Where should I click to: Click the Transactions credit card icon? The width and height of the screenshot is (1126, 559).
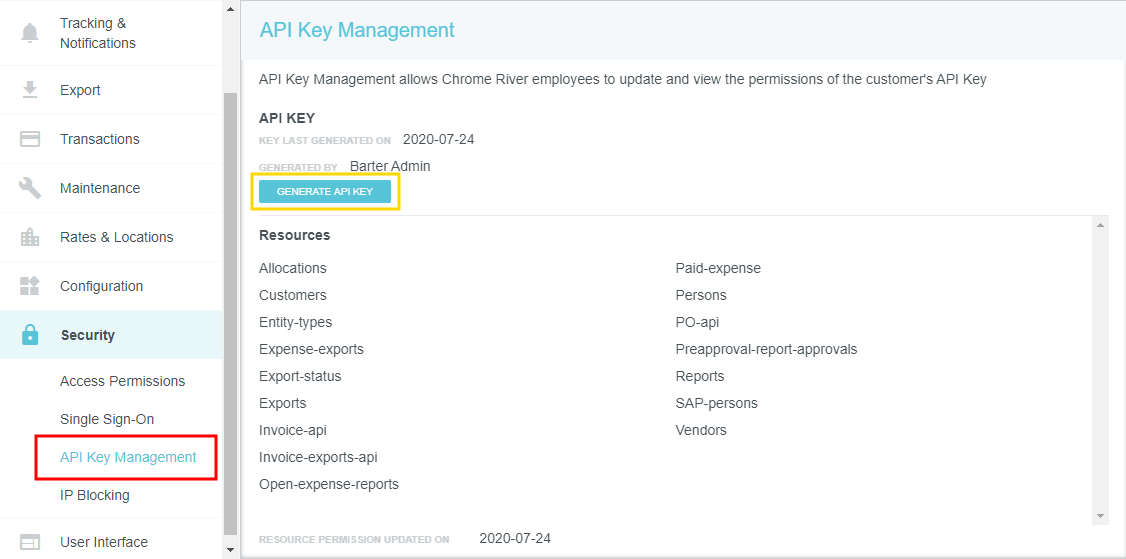30,139
